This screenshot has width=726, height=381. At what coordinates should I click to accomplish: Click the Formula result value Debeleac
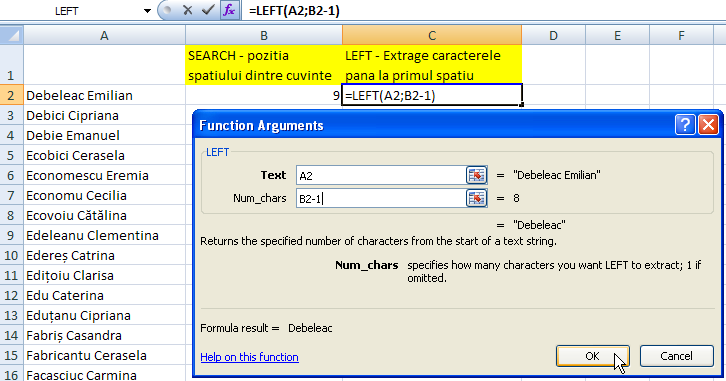(310, 328)
